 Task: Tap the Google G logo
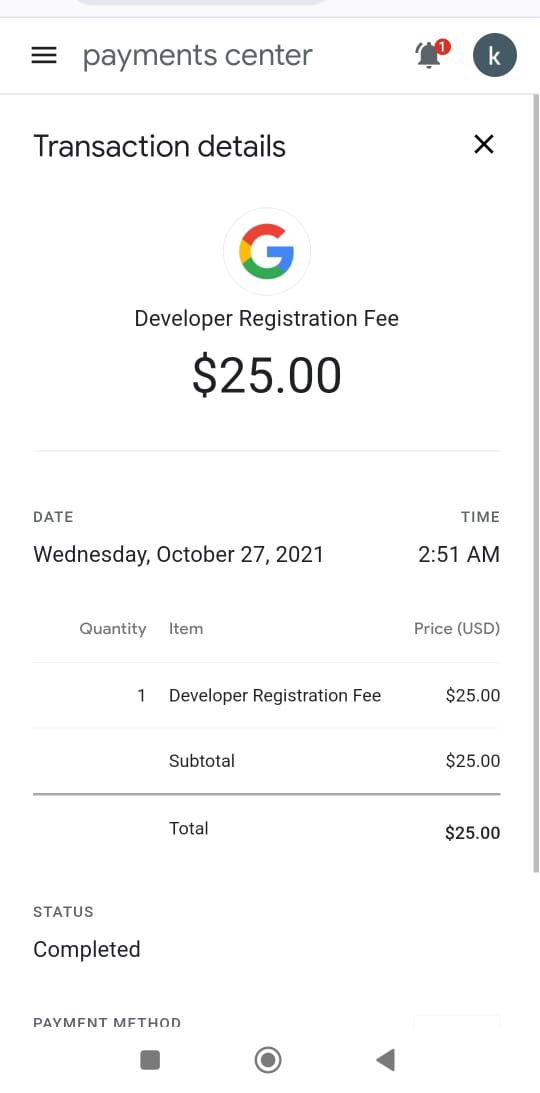point(267,252)
